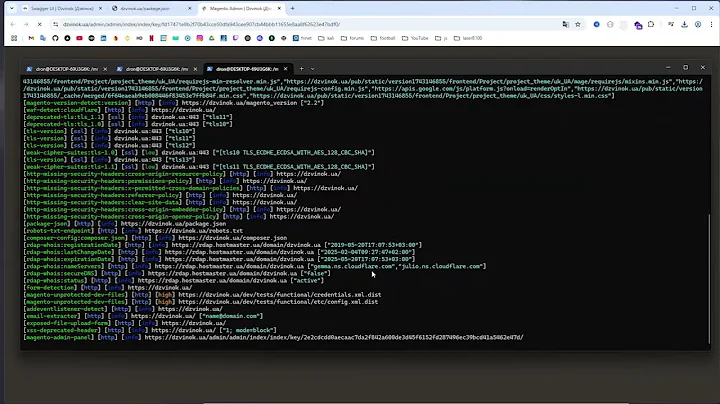Open the apps grid in bookmarks bar
Screen dimensions: 720x404
[14, 38]
